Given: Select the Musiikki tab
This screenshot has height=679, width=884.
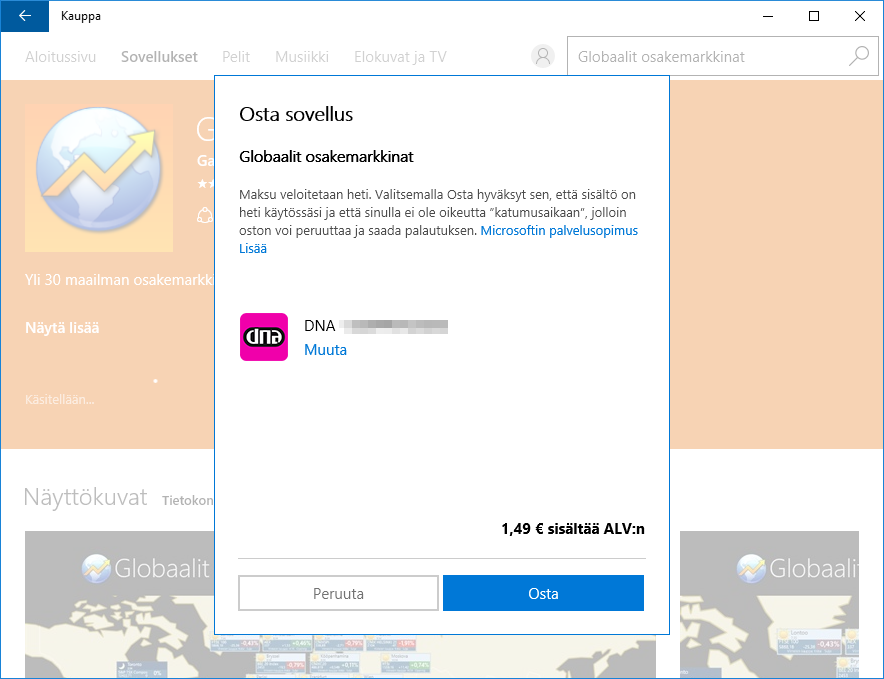Looking at the screenshot, I should [x=301, y=57].
